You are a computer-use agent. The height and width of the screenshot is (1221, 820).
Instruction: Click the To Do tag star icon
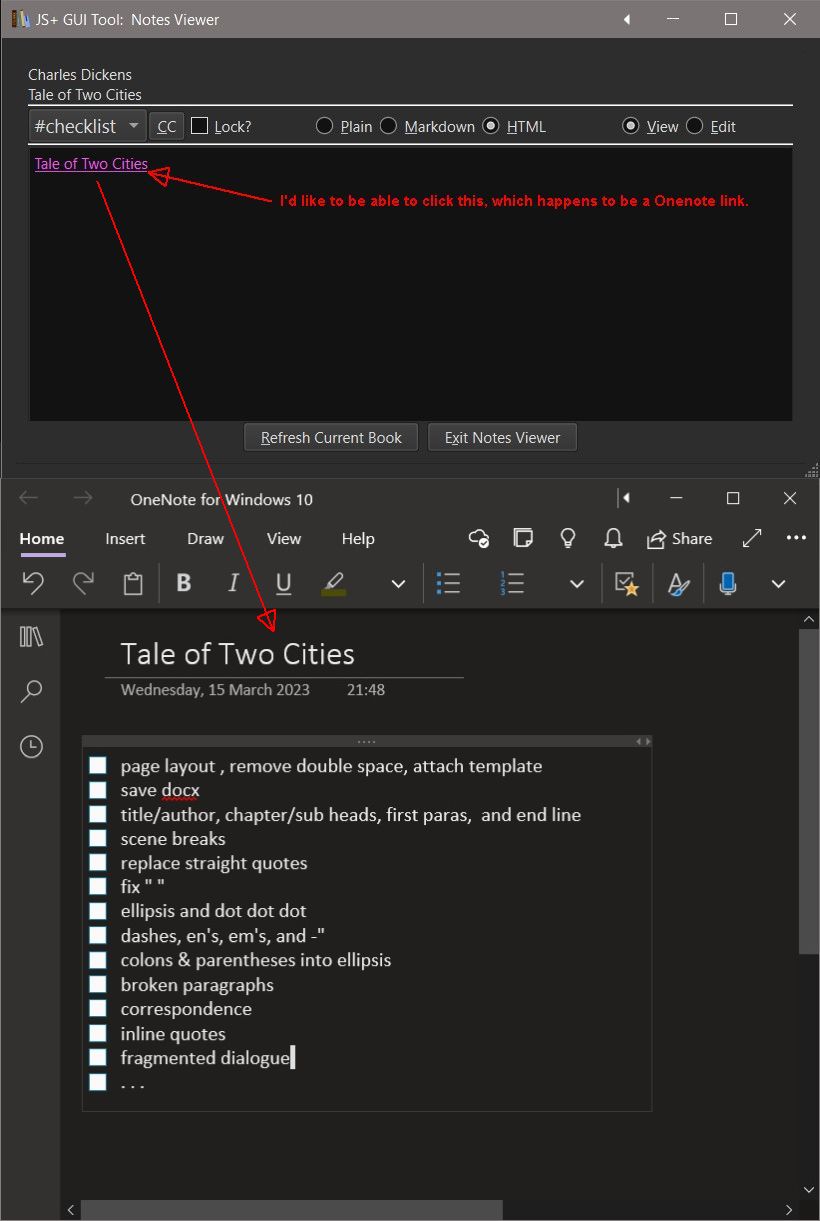627,584
